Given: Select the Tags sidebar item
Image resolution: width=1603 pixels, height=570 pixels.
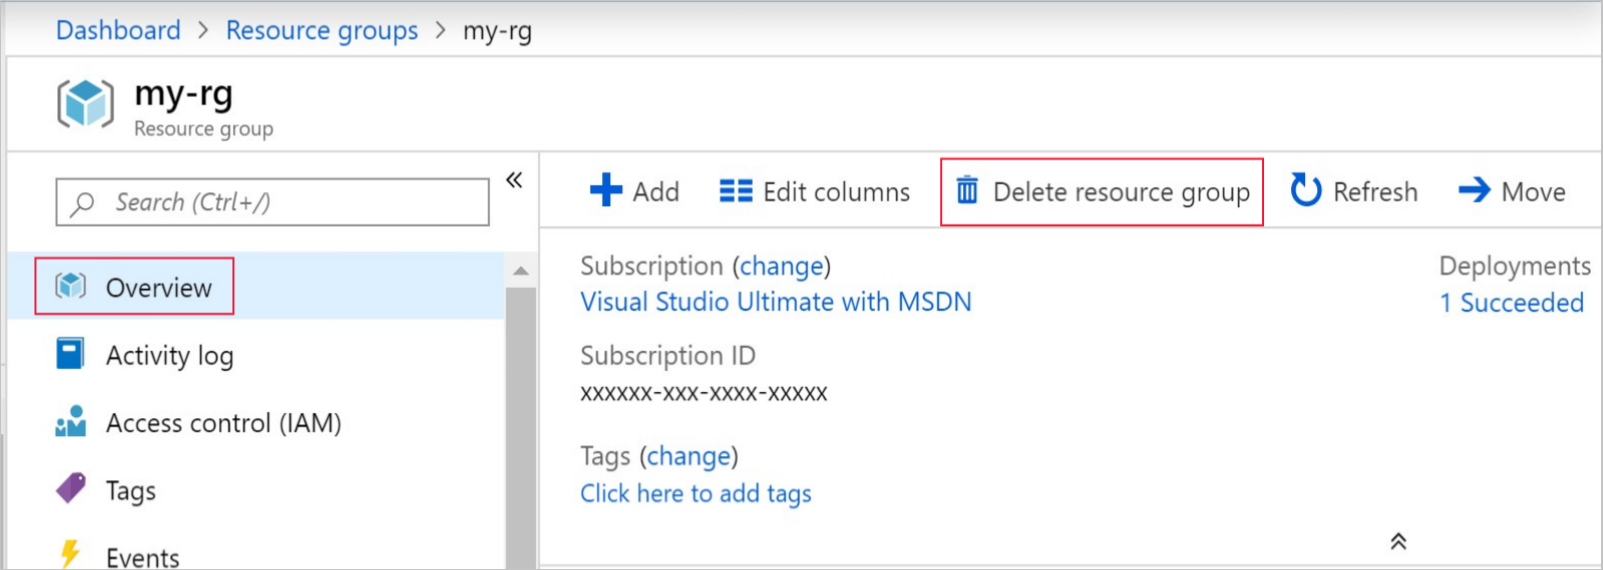Looking at the screenshot, I should (130, 491).
